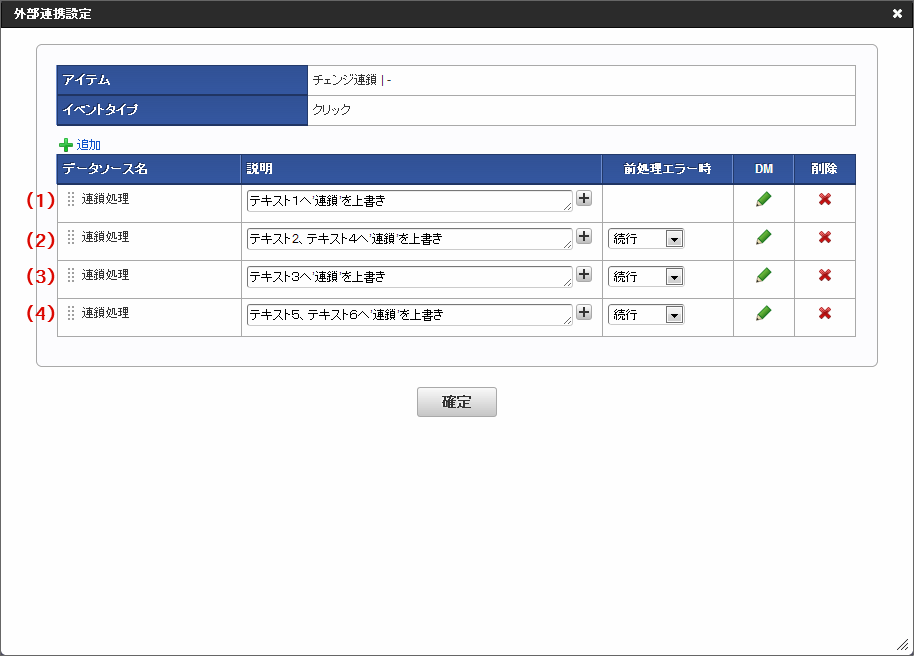Open the 追加 link to add a data source

pos(89,145)
